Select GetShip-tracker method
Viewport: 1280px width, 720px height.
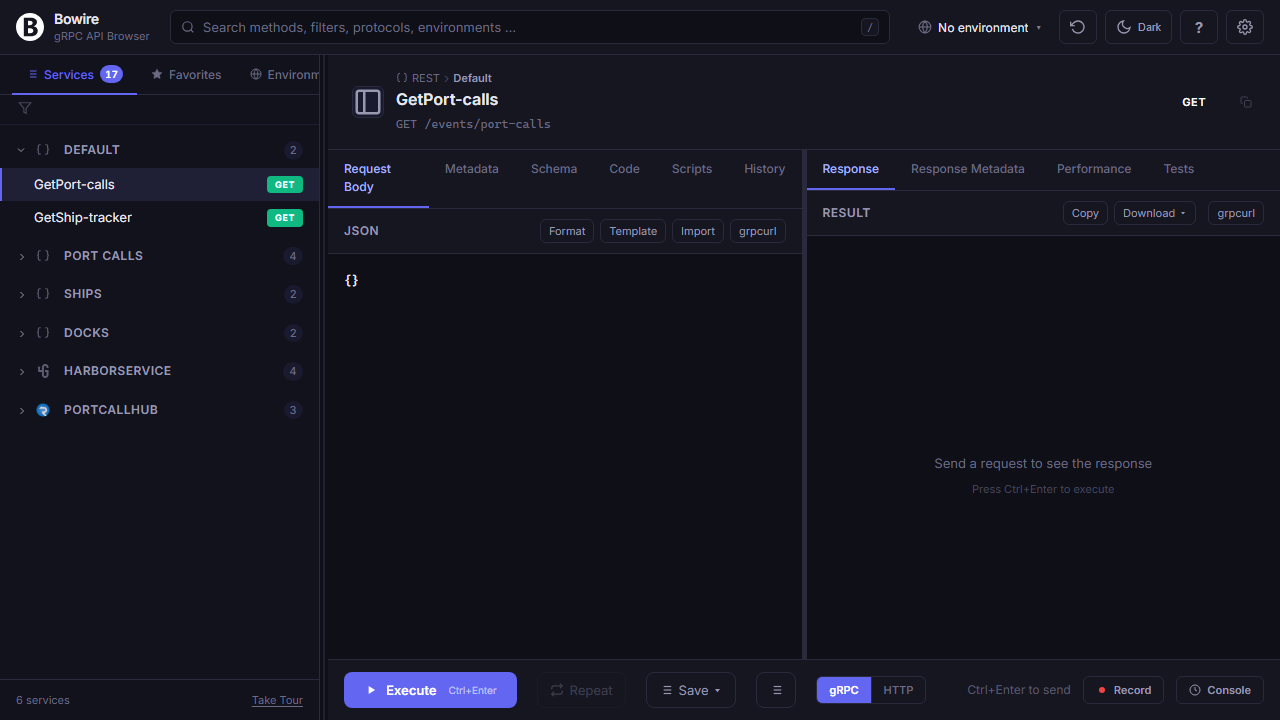(x=160, y=218)
